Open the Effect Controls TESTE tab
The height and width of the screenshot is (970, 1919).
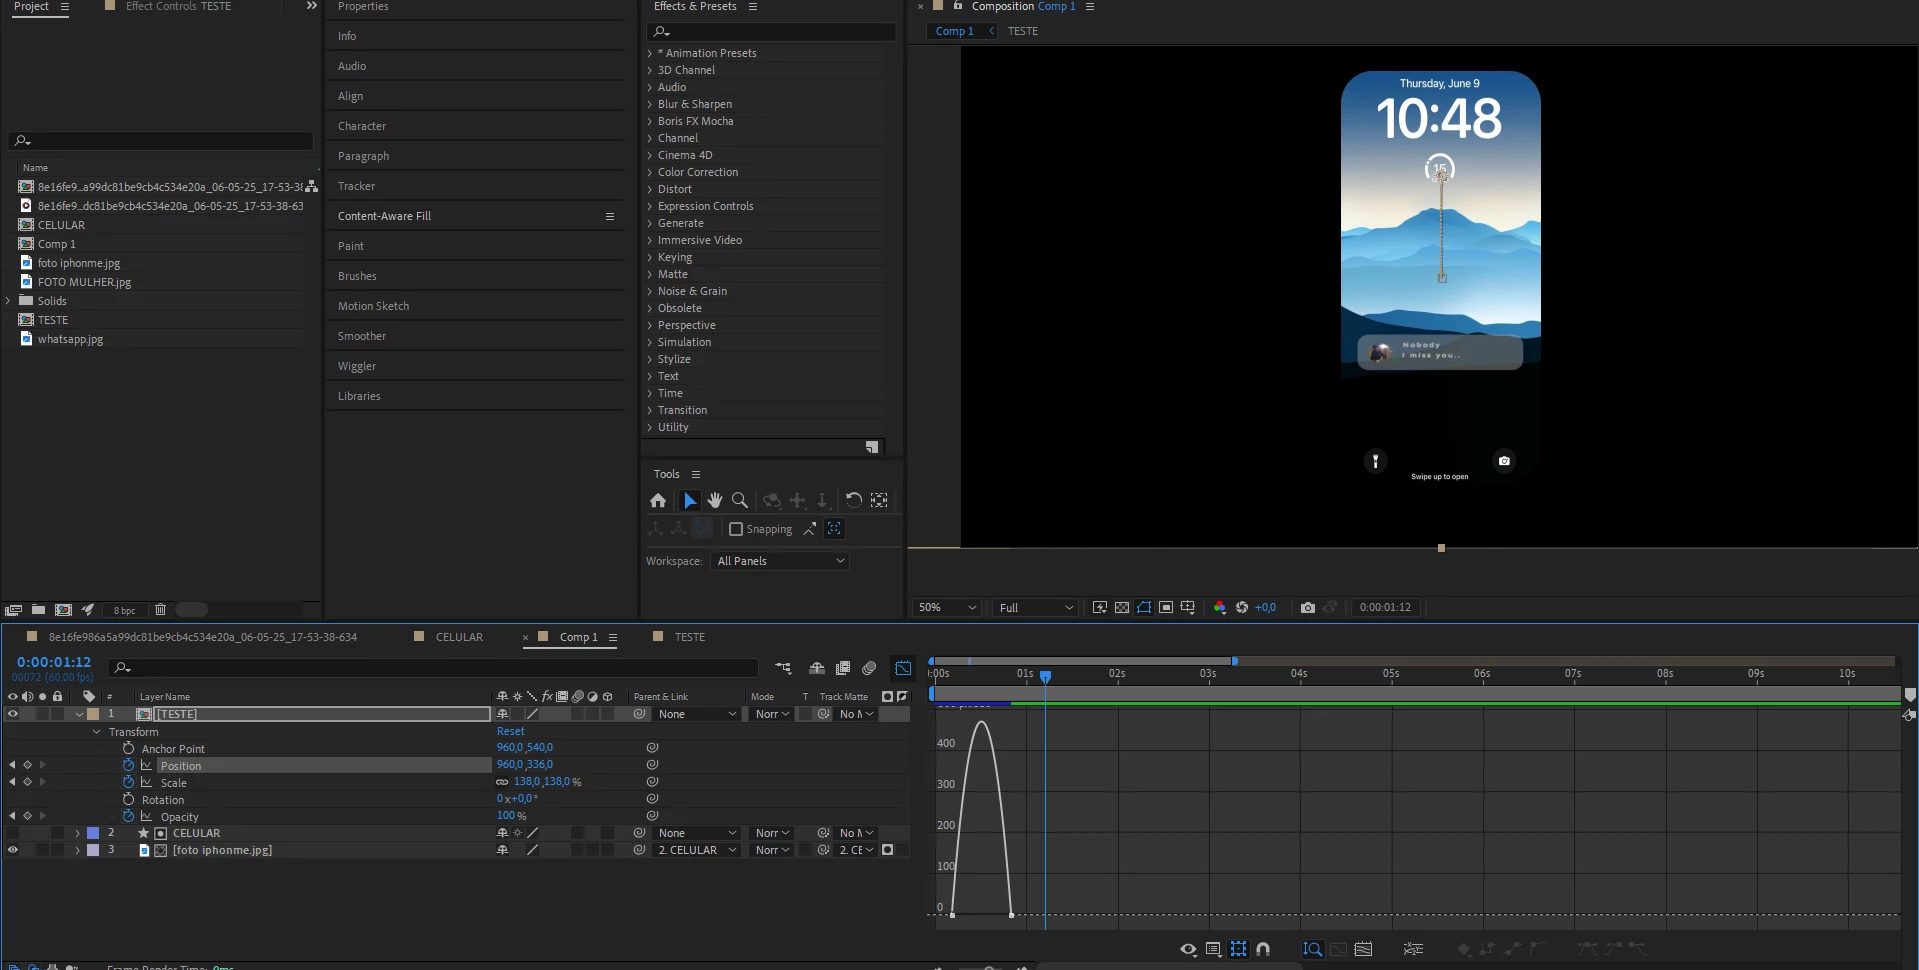pos(178,6)
